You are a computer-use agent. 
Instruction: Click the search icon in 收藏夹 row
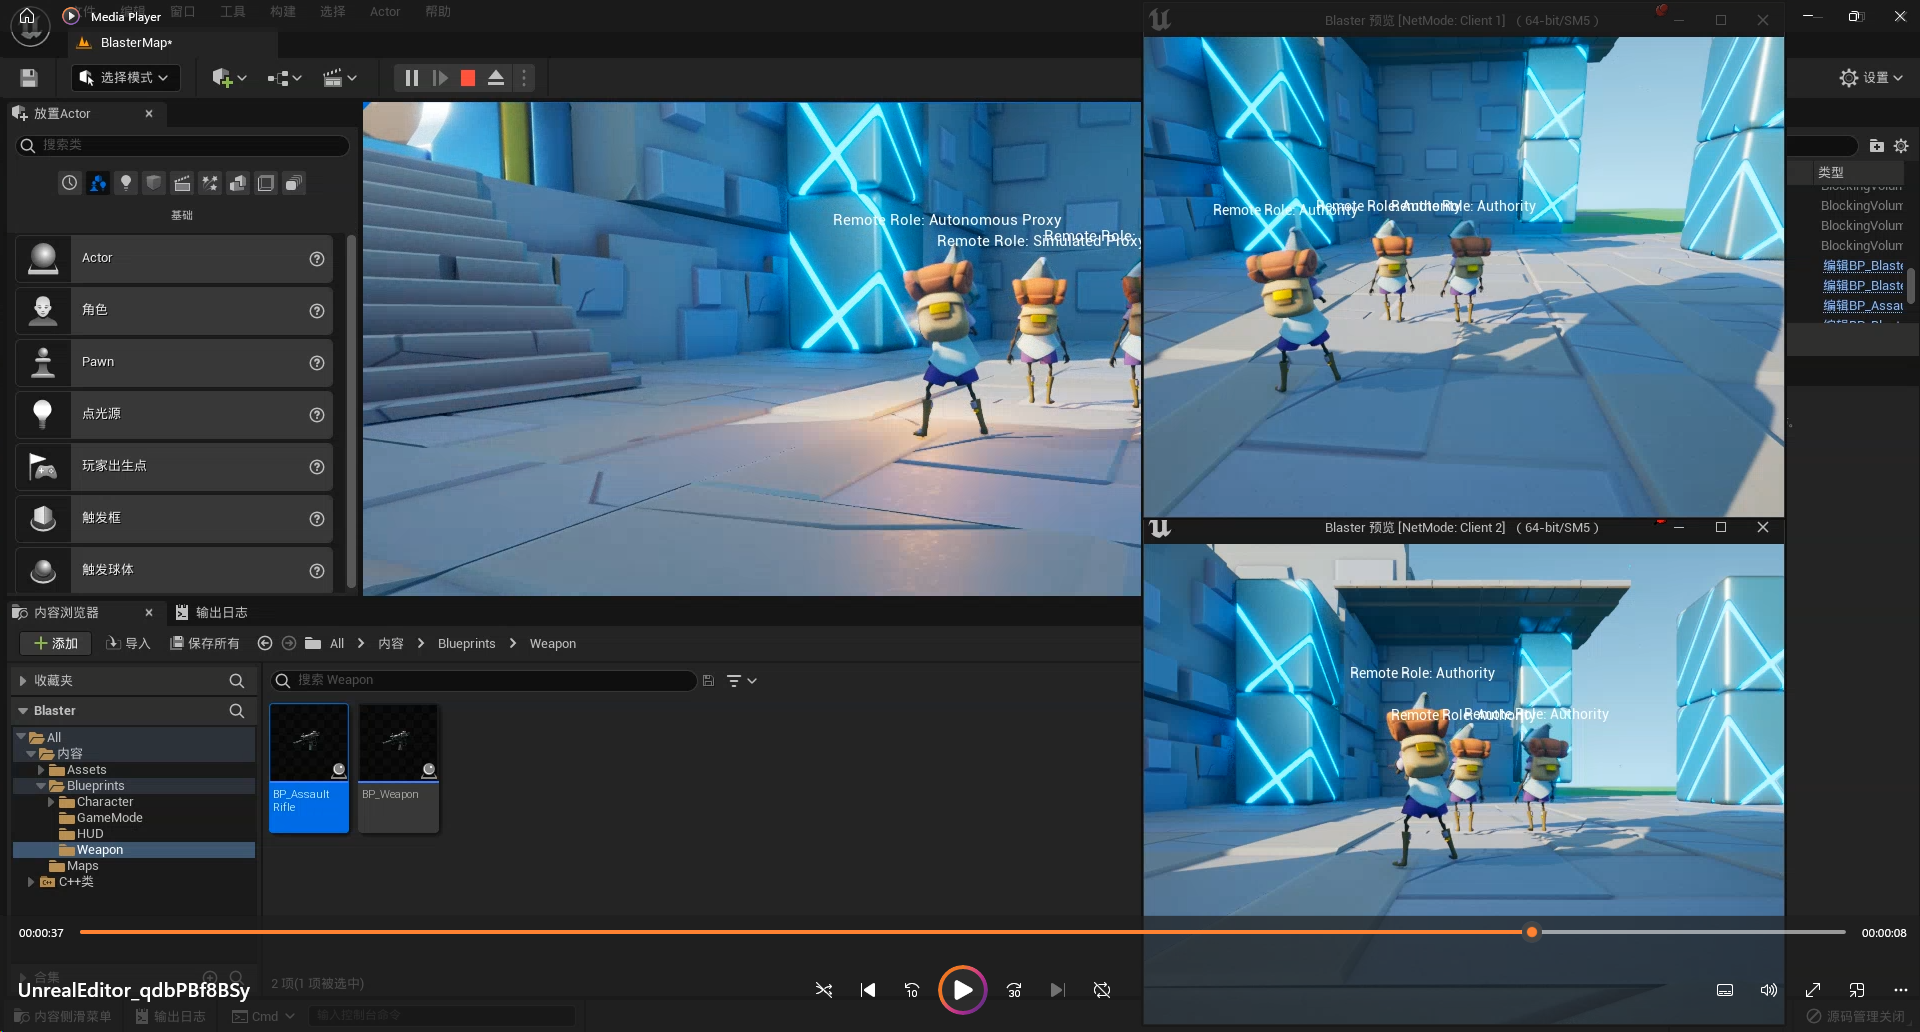coord(237,681)
